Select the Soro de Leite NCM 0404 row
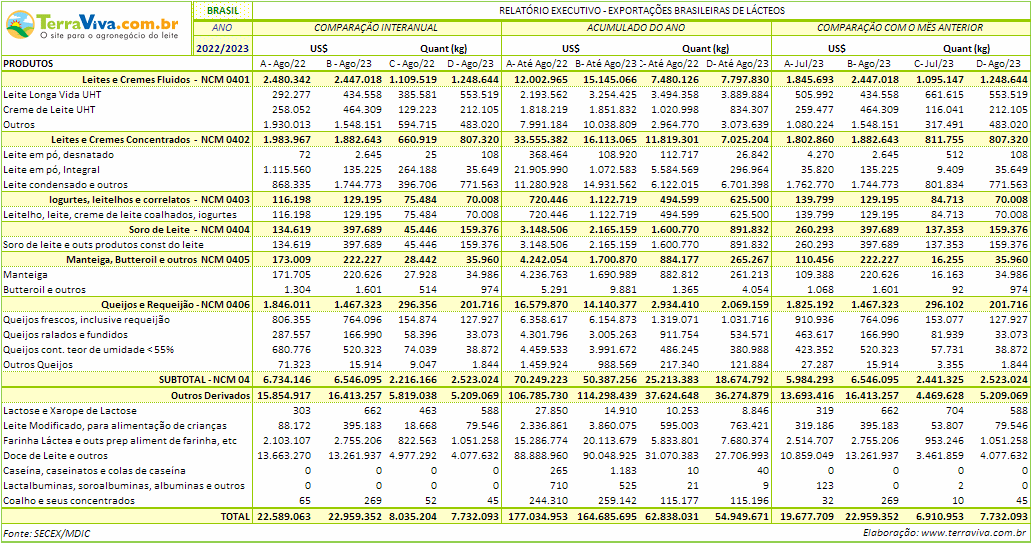This screenshot has width=1031, height=543. (x=203, y=230)
